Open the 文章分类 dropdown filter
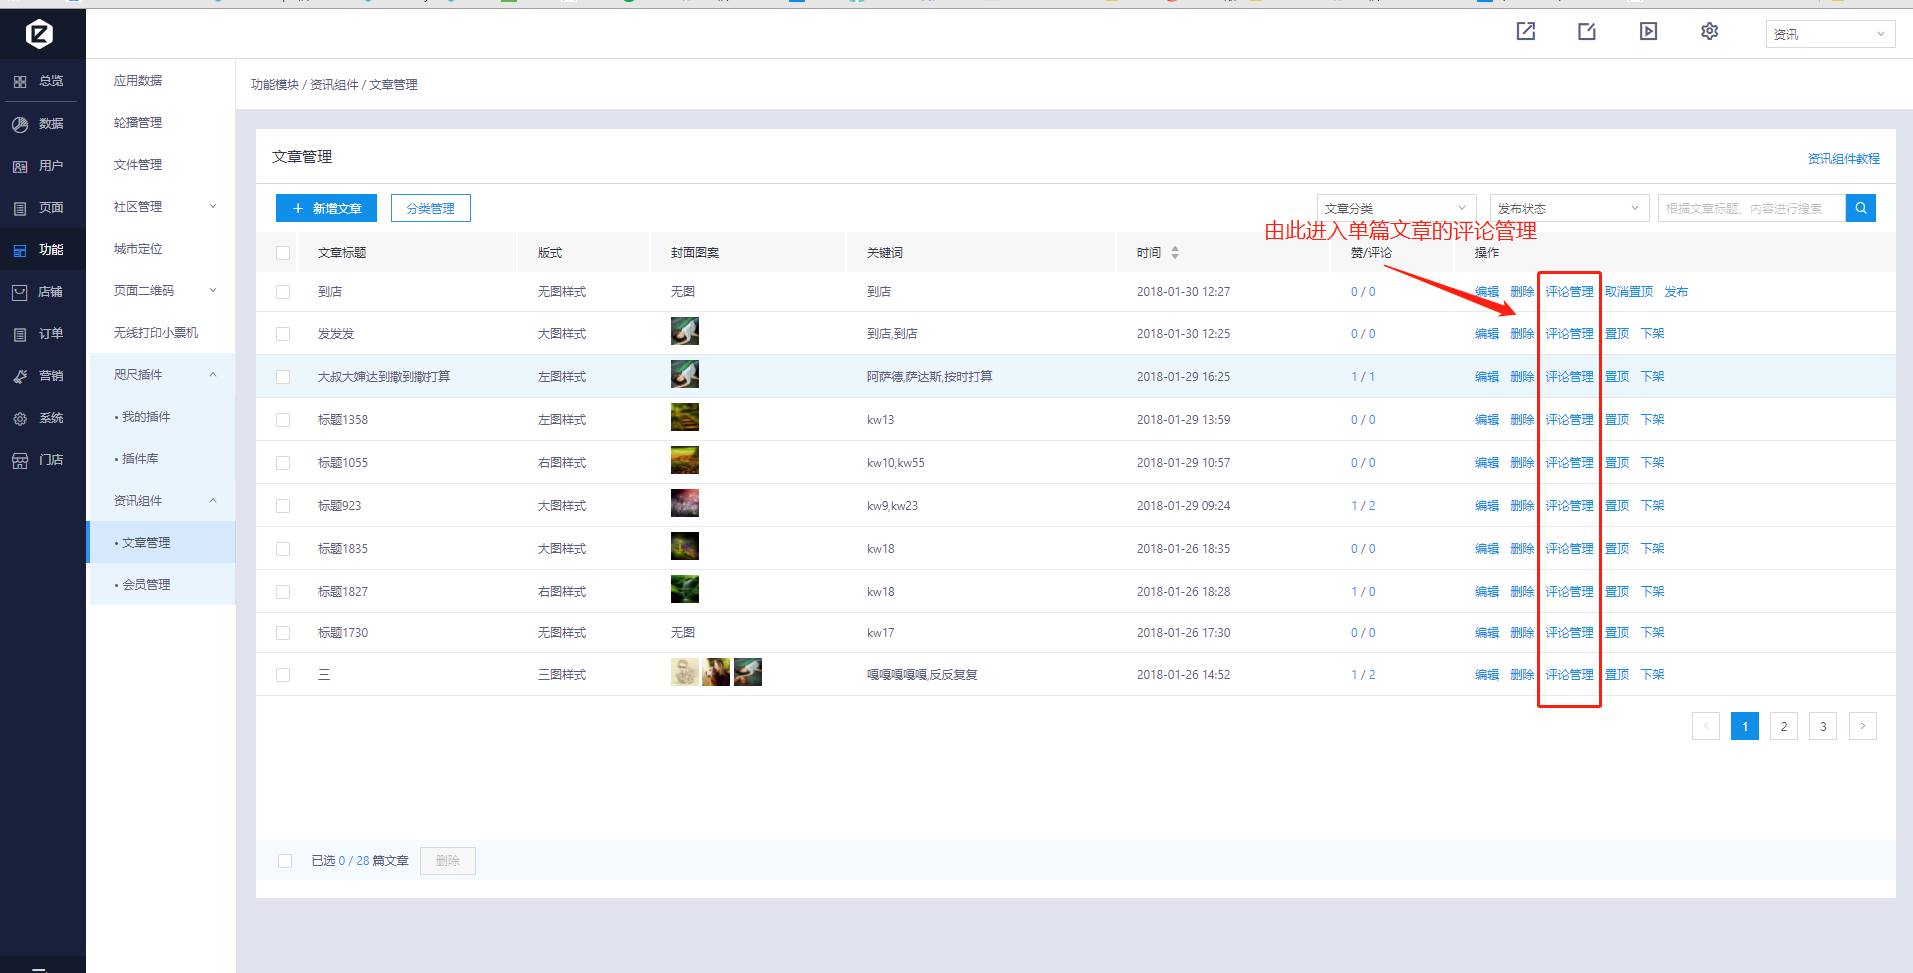Viewport: 1913px width, 973px height. [x=1395, y=208]
